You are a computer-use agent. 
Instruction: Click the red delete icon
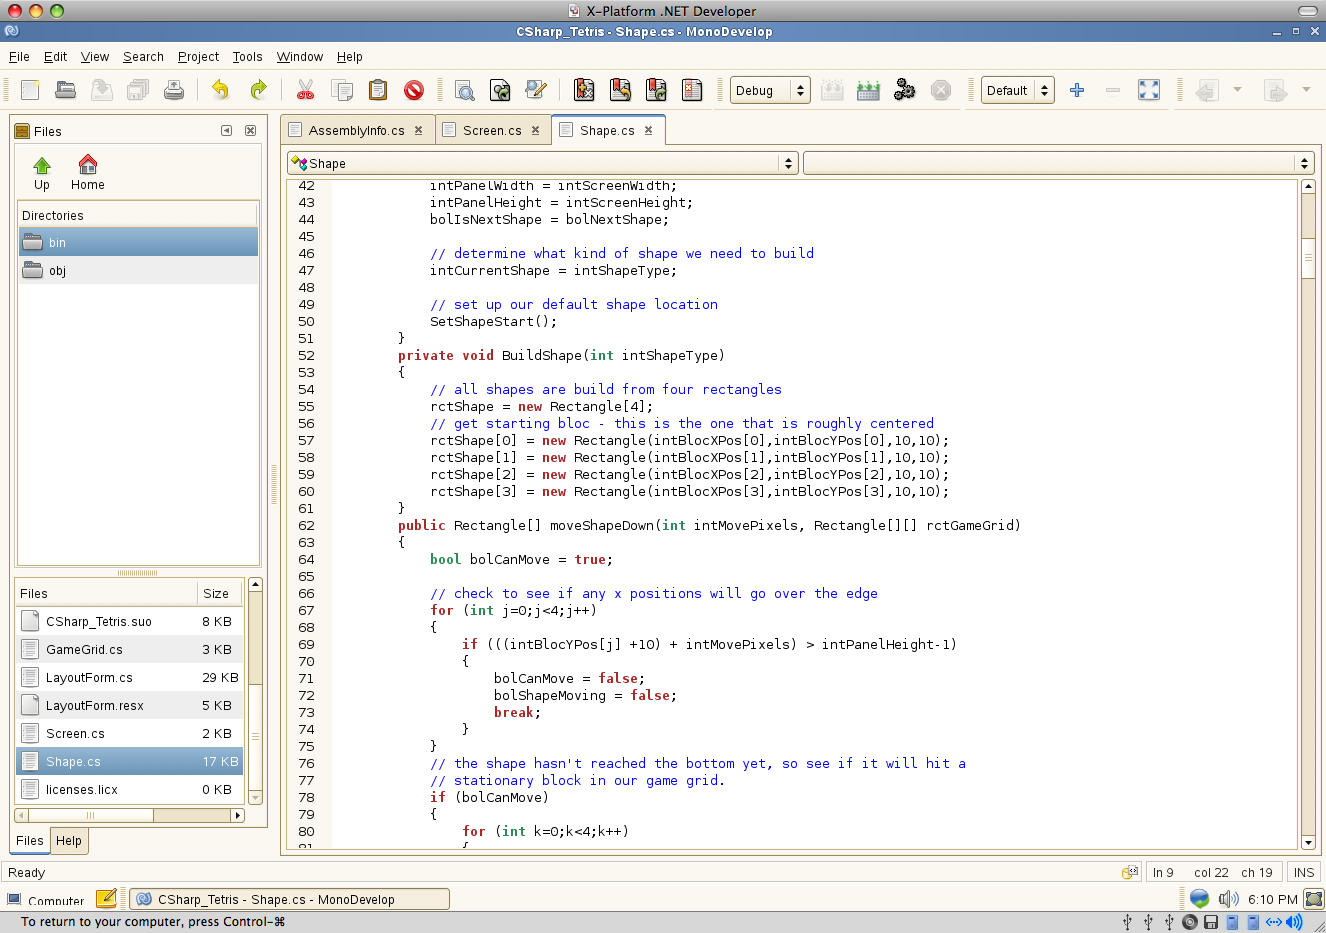click(x=414, y=90)
